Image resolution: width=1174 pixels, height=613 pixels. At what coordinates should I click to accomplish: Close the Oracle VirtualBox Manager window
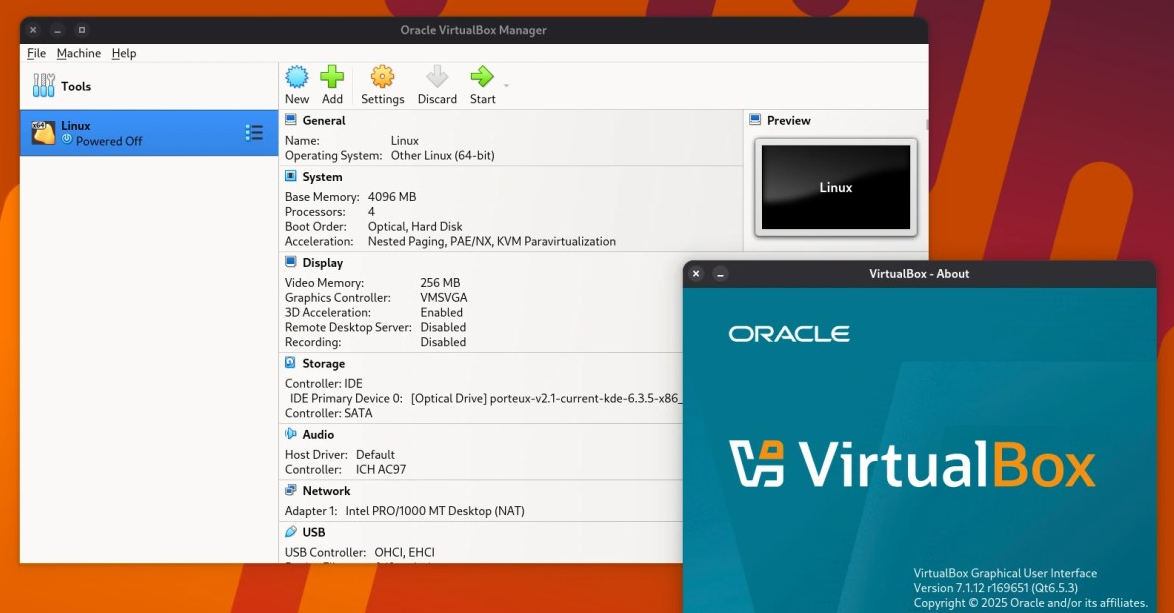click(x=33, y=30)
